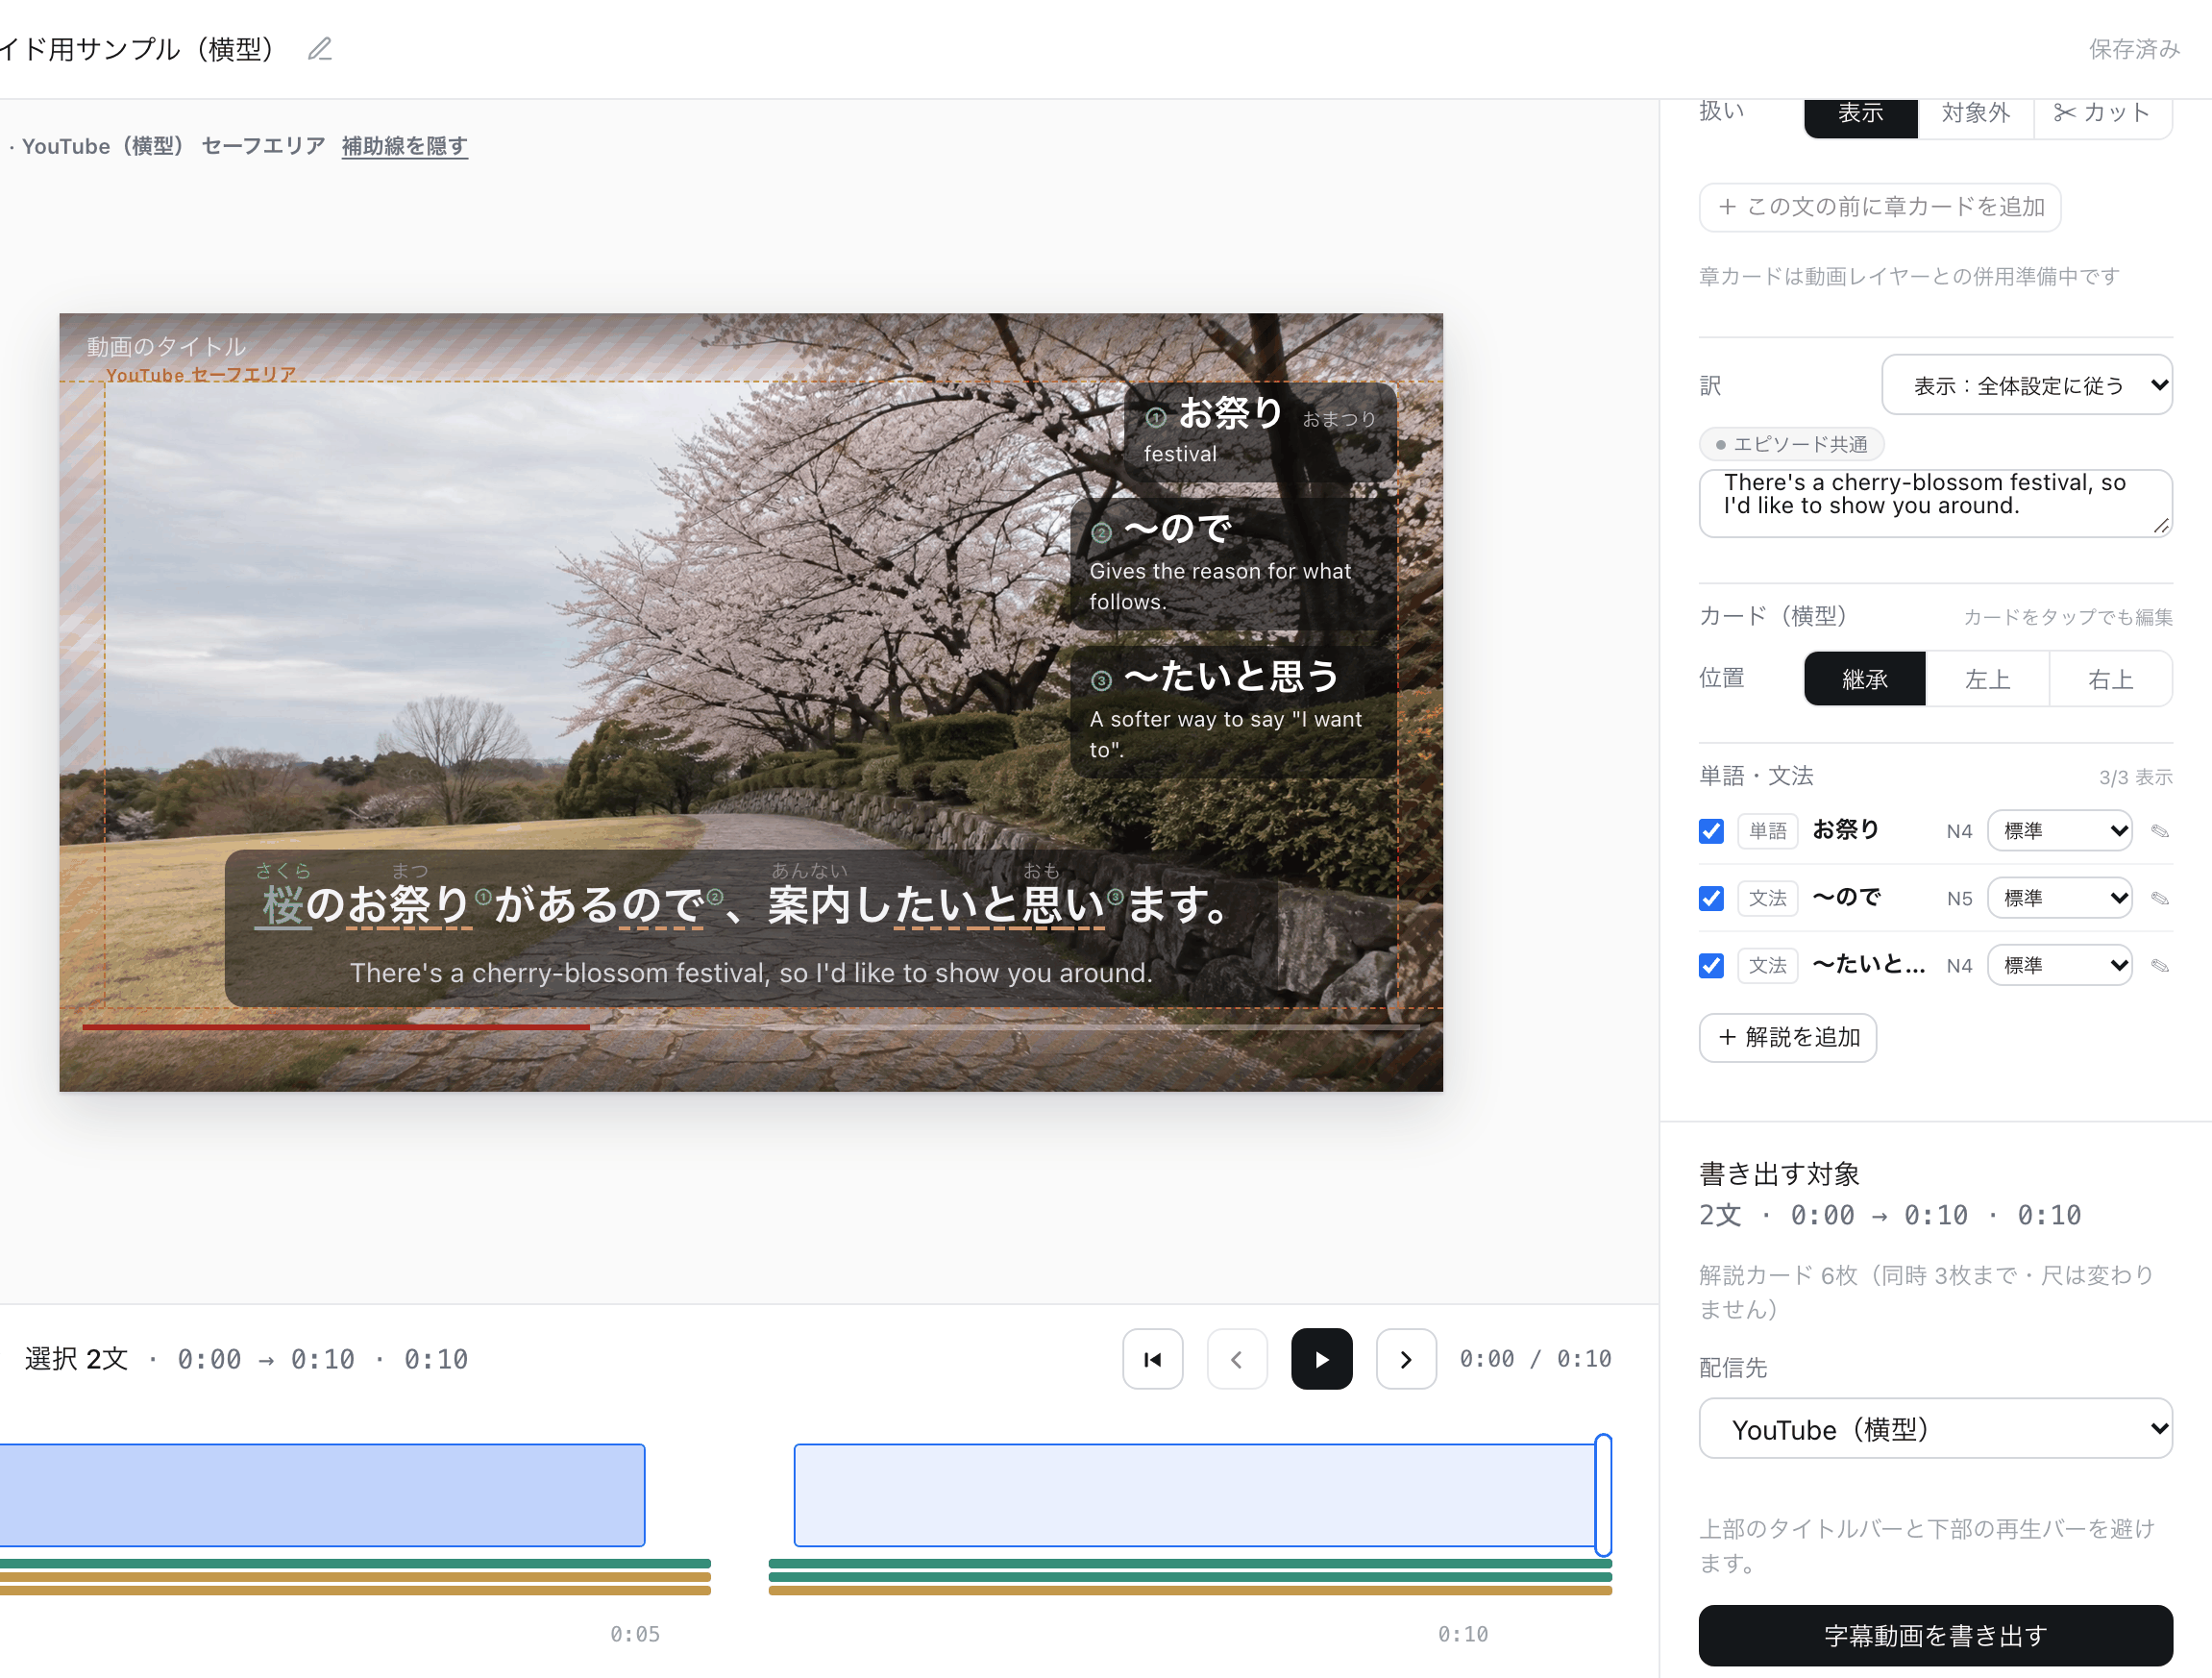Click the N5 level label
The height and width of the screenshot is (1678, 2212).
click(x=1959, y=898)
